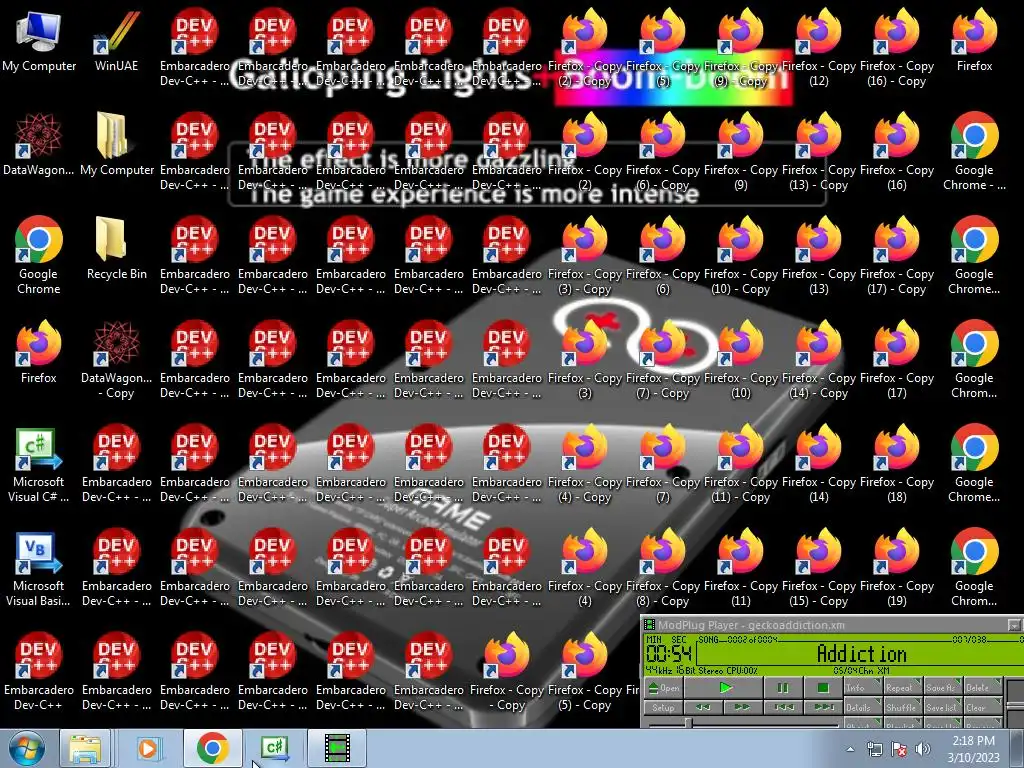Open Windows Media Player from the taskbar
The height and width of the screenshot is (768, 1024).
click(148, 748)
